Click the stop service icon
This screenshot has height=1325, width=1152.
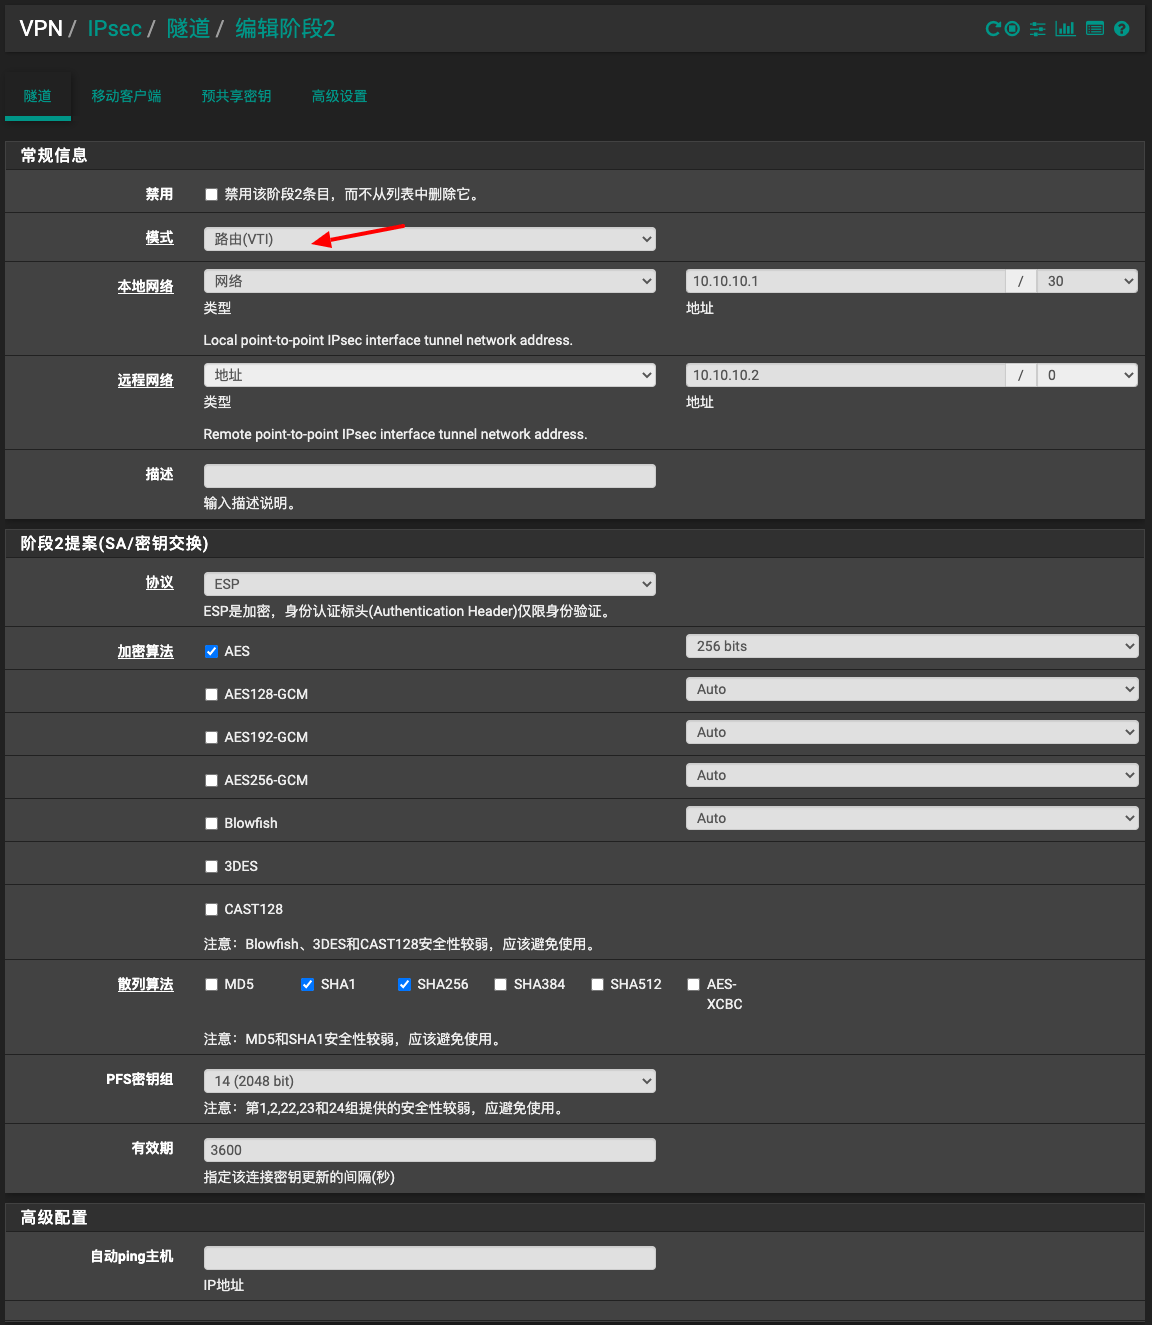[1013, 29]
